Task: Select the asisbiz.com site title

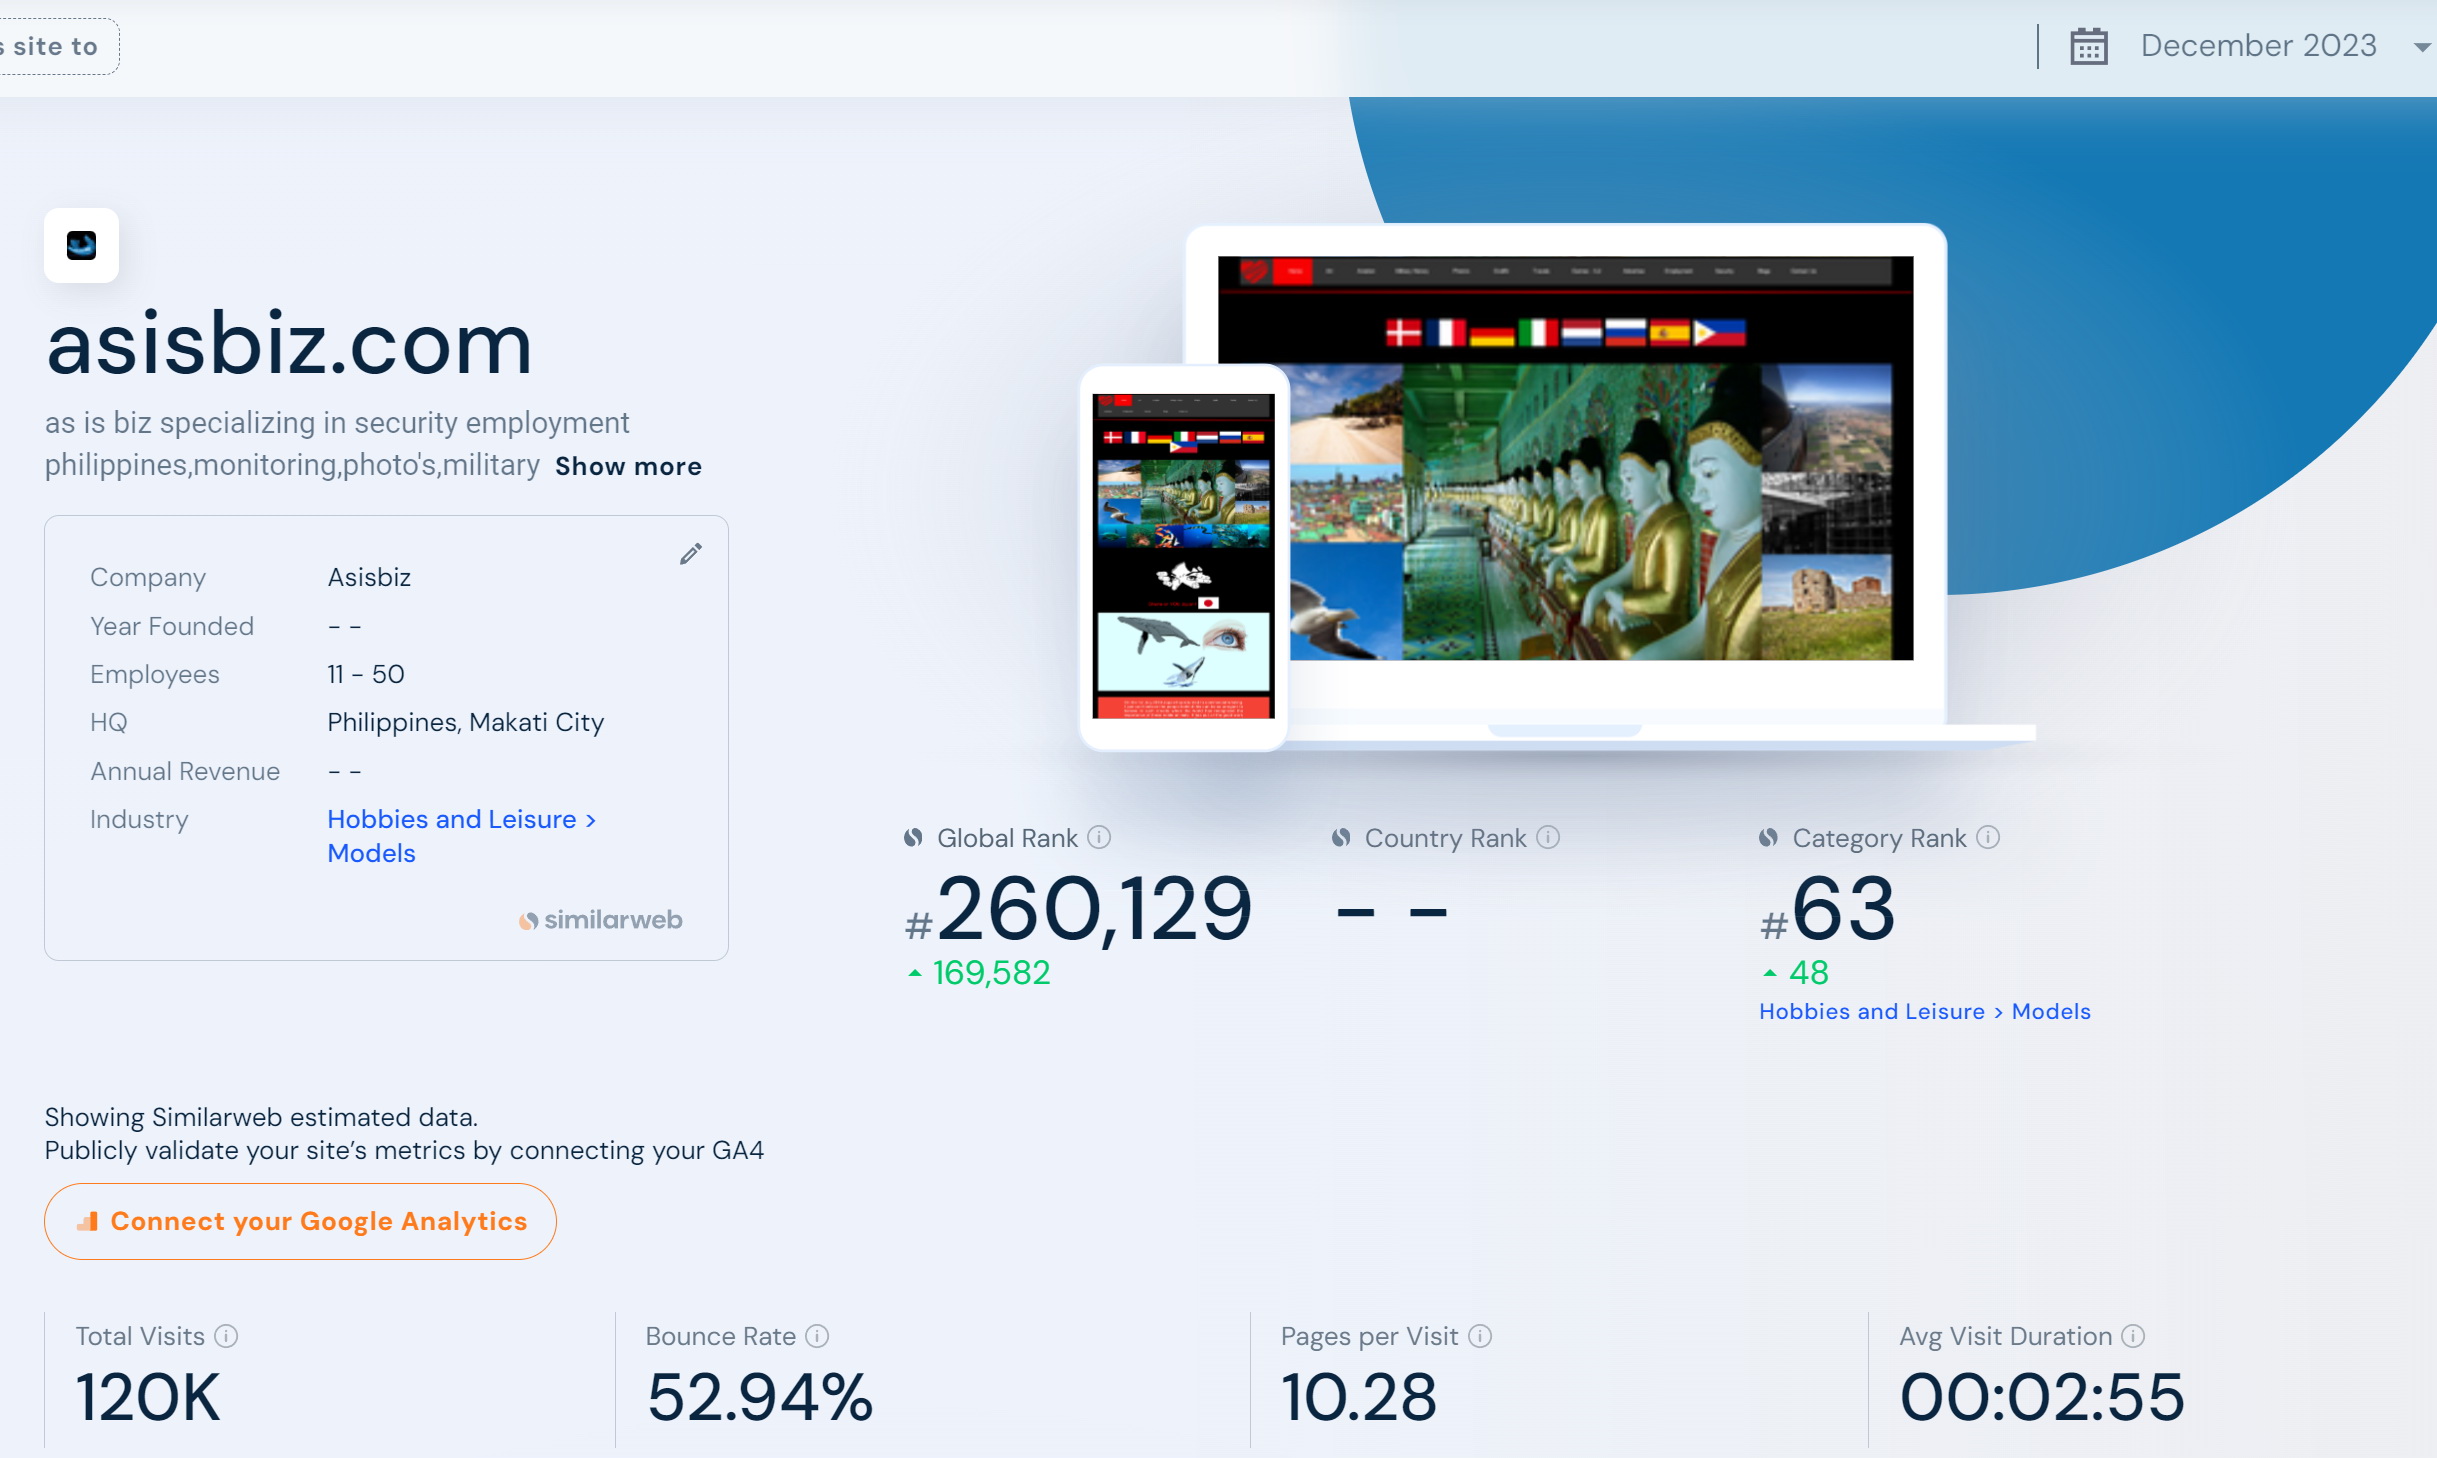Action: 289,343
